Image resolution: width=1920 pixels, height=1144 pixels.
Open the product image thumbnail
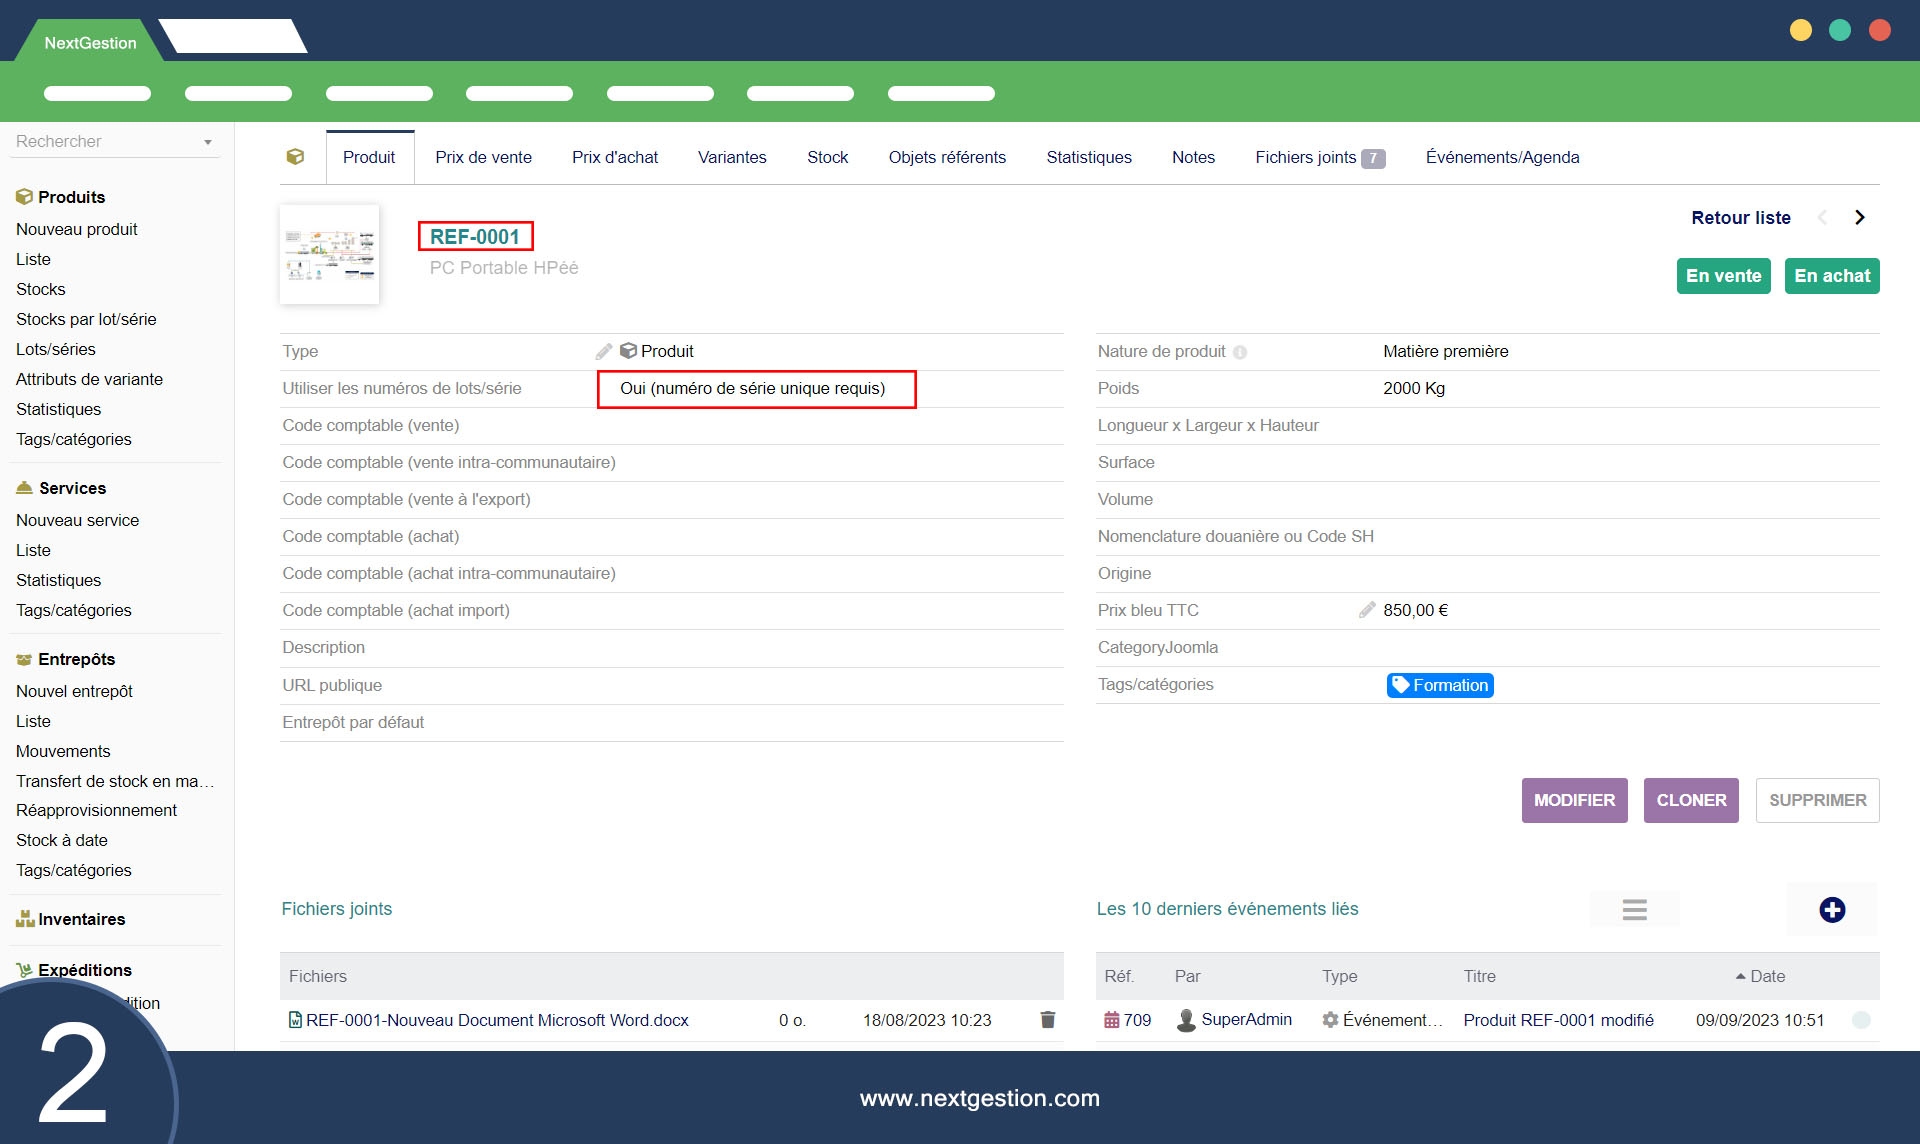tap(329, 255)
